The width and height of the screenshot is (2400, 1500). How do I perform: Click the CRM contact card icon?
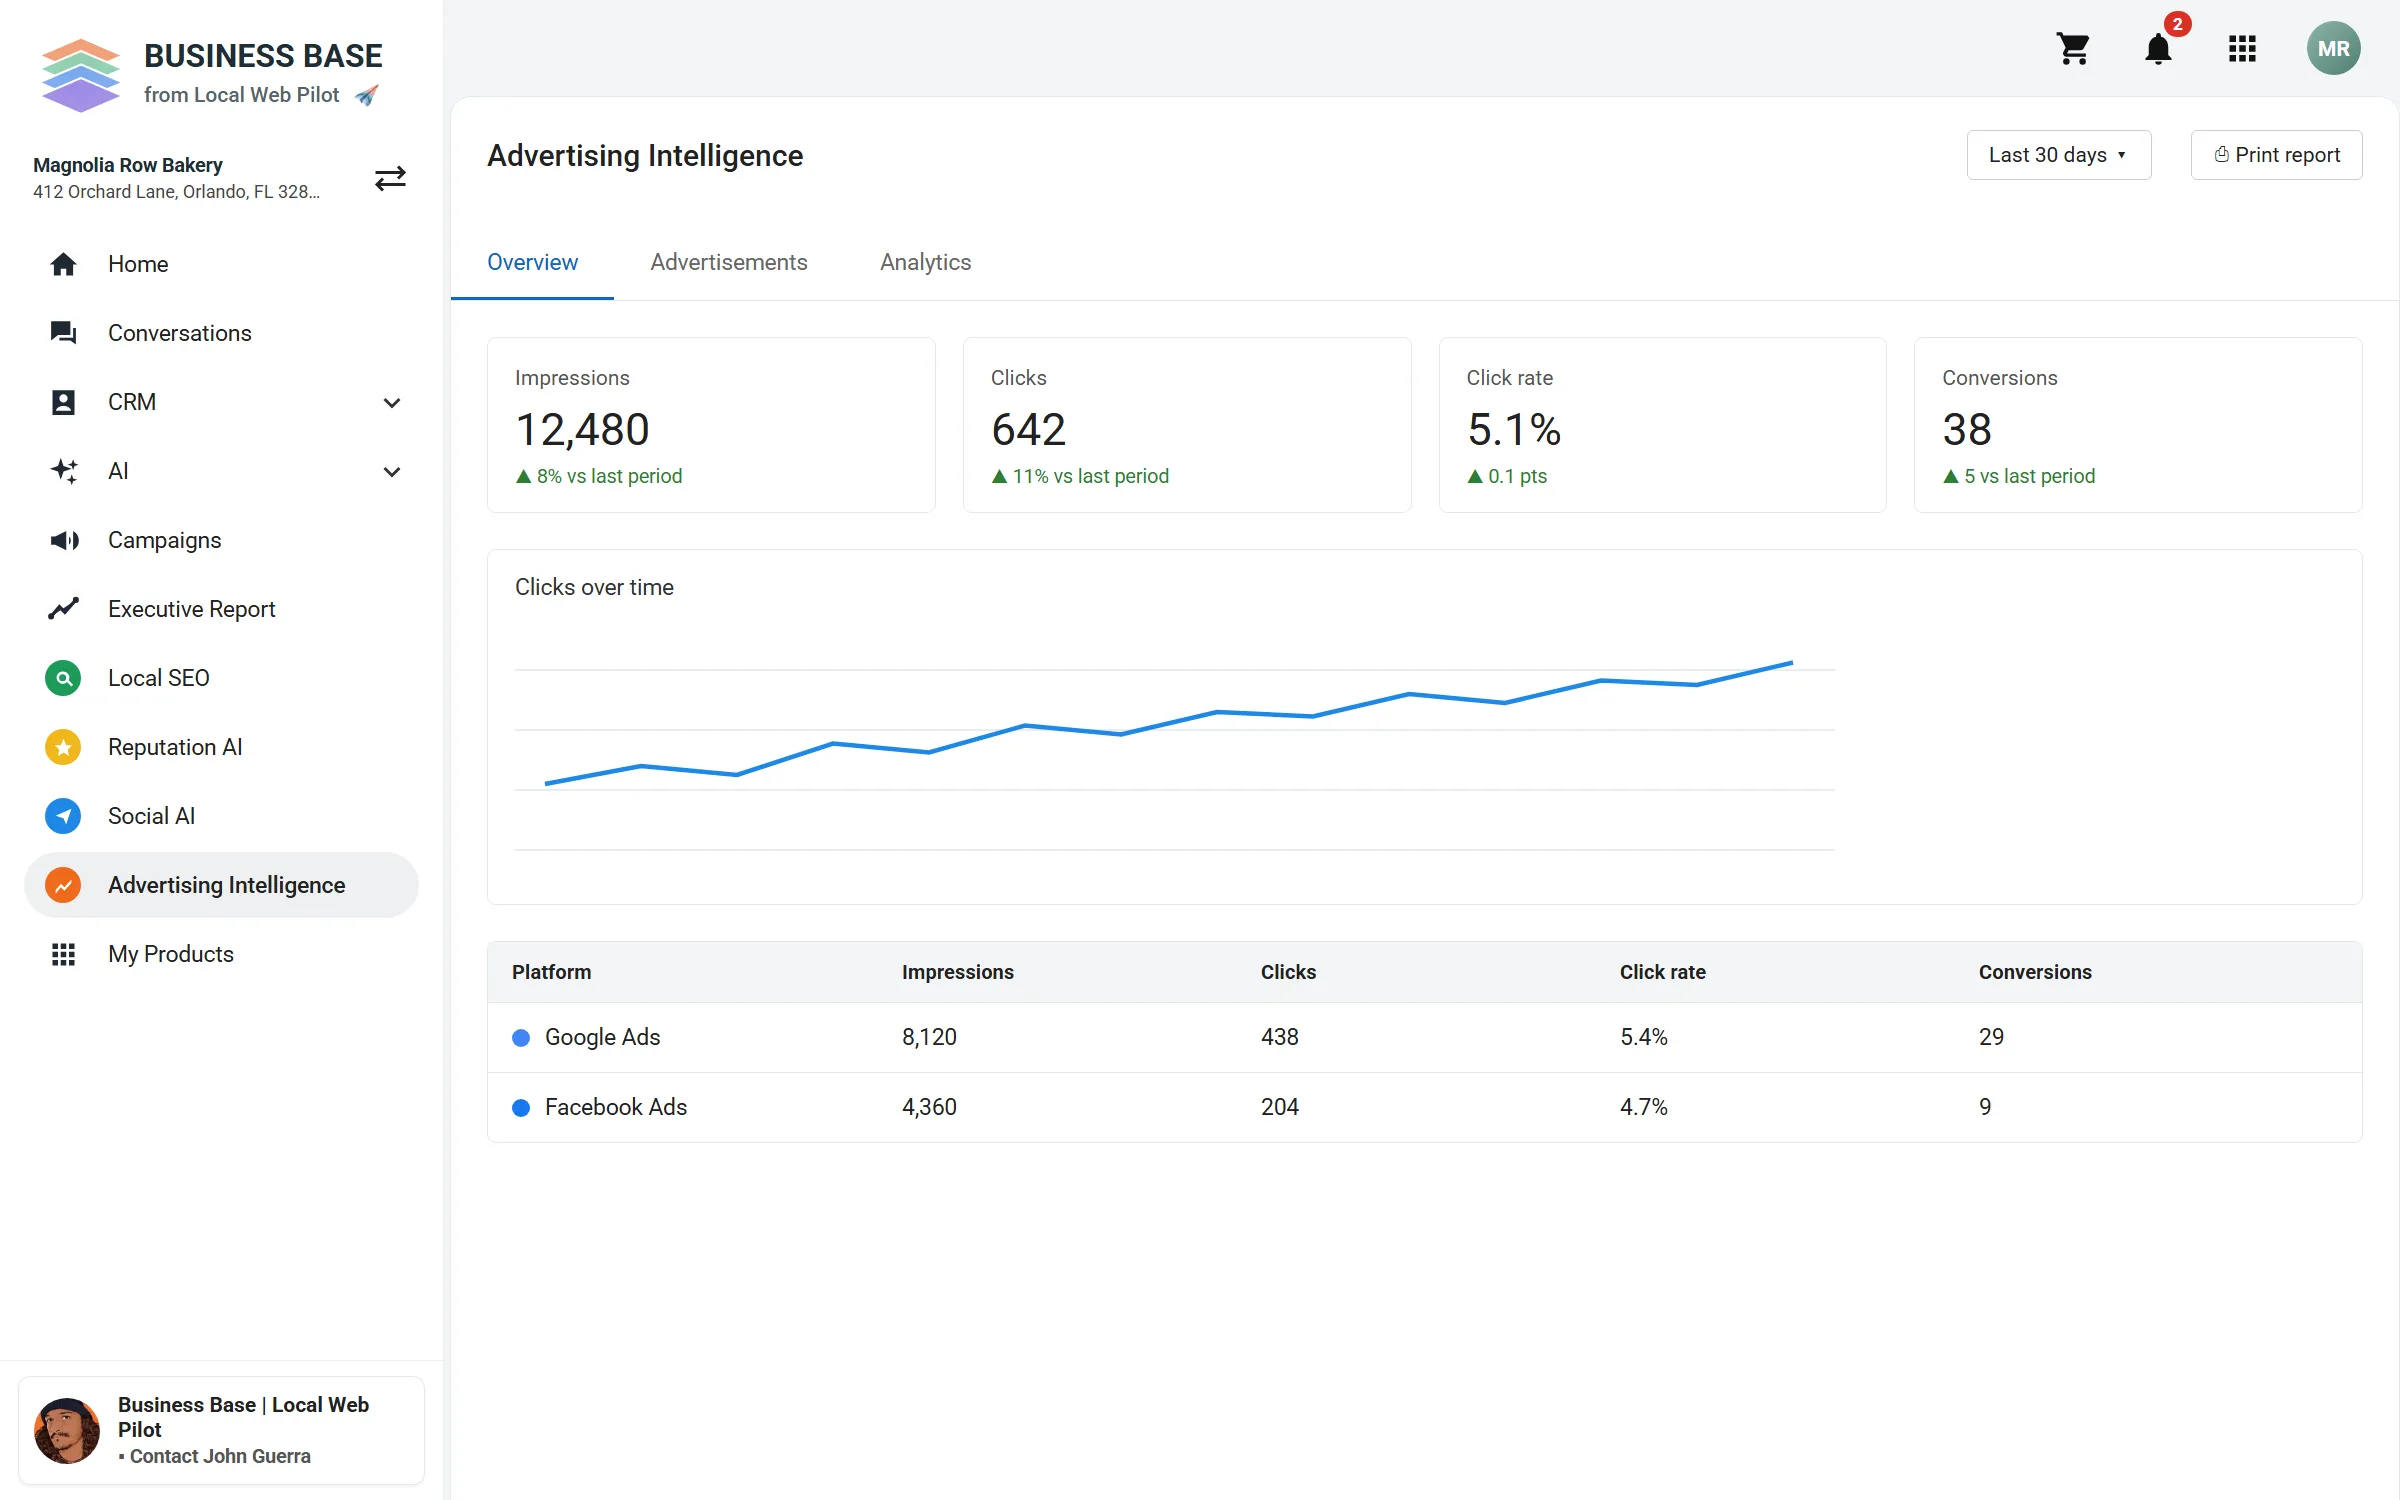(x=63, y=402)
